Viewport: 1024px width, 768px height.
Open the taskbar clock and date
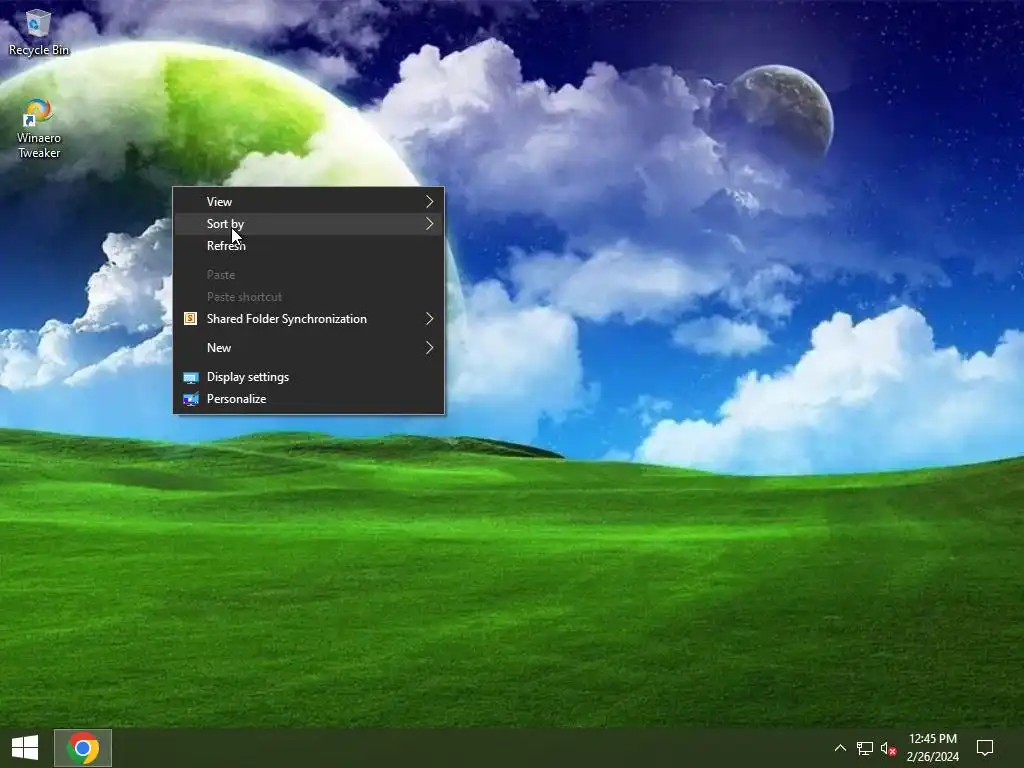tap(933, 748)
